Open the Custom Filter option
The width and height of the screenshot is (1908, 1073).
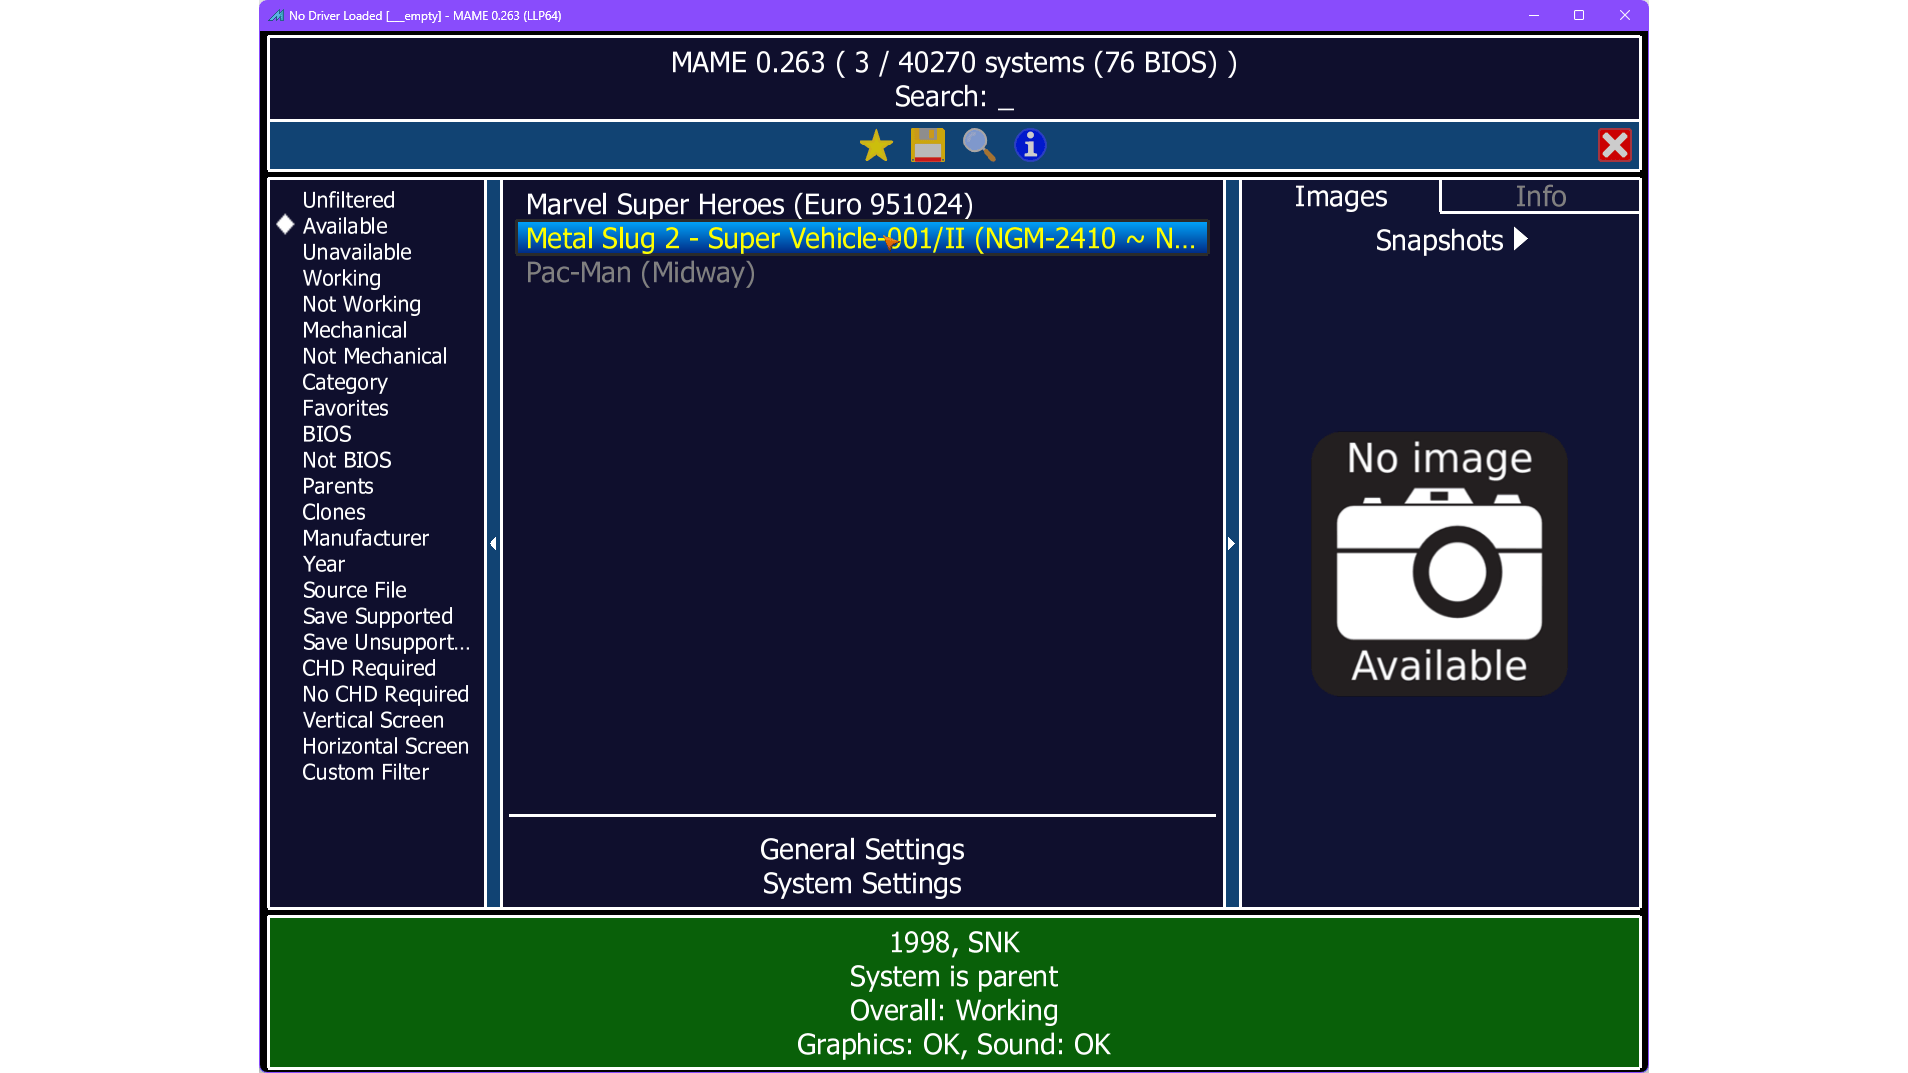click(x=366, y=773)
